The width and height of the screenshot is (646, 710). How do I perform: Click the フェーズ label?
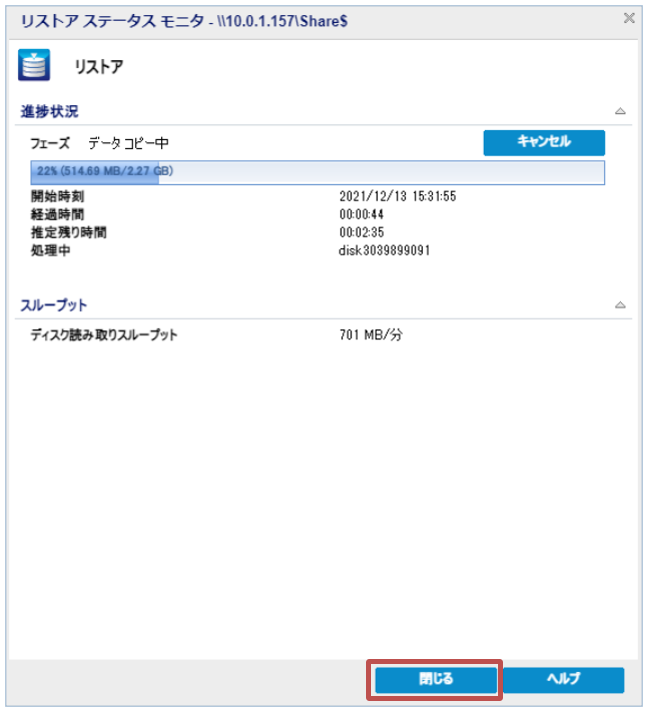pyautogui.click(x=50, y=144)
